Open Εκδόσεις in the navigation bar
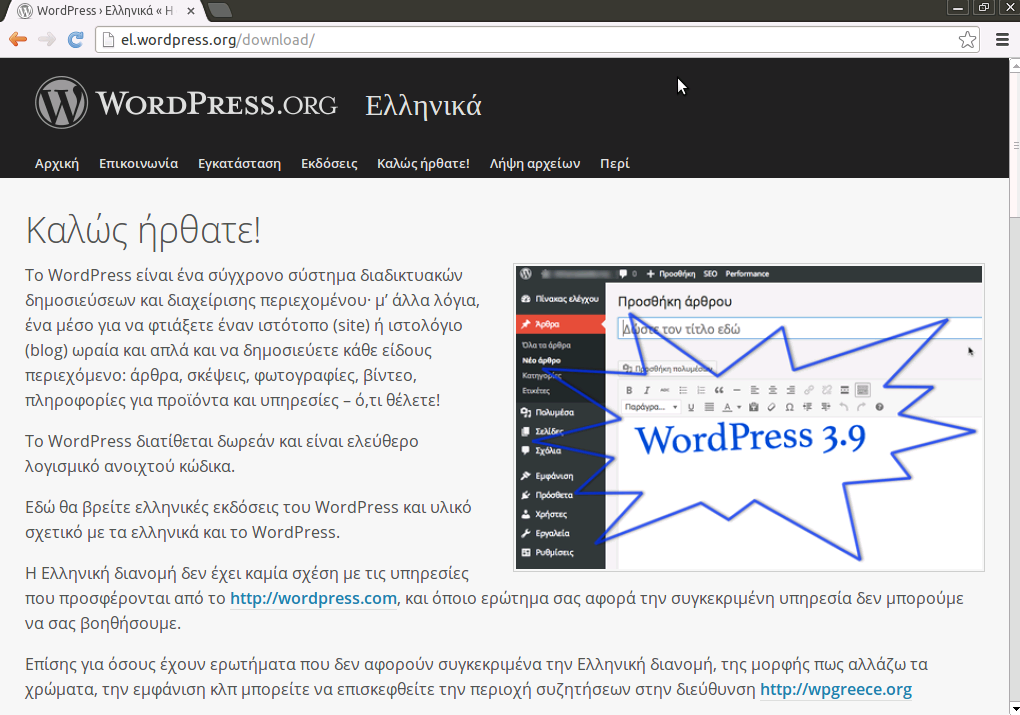 329,163
